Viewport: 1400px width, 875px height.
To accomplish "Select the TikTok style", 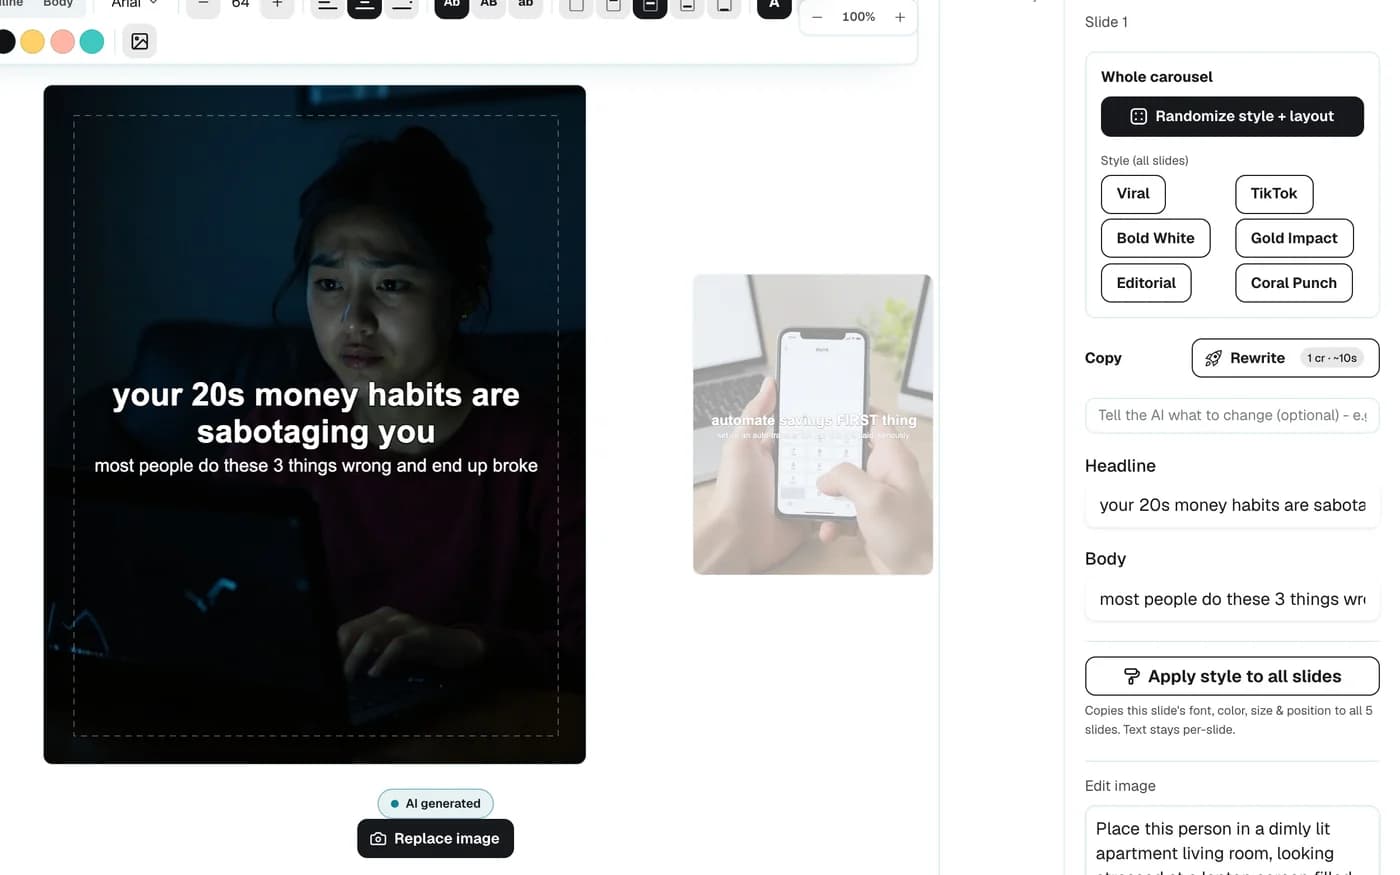I will 1274,194.
